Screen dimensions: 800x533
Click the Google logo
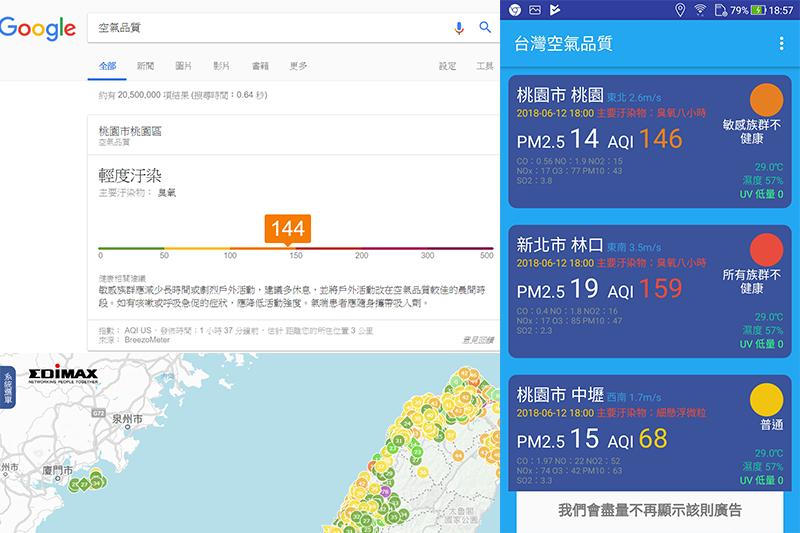coord(38,29)
